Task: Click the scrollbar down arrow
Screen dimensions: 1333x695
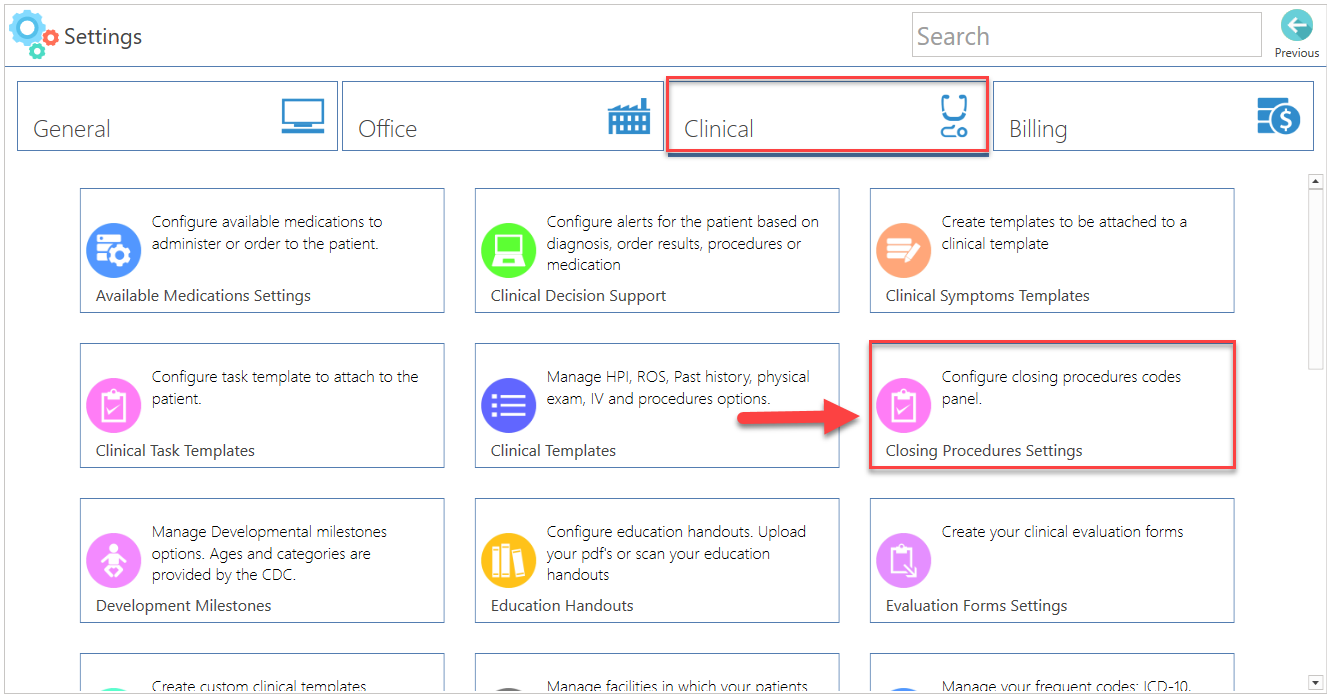Action: (1316, 682)
